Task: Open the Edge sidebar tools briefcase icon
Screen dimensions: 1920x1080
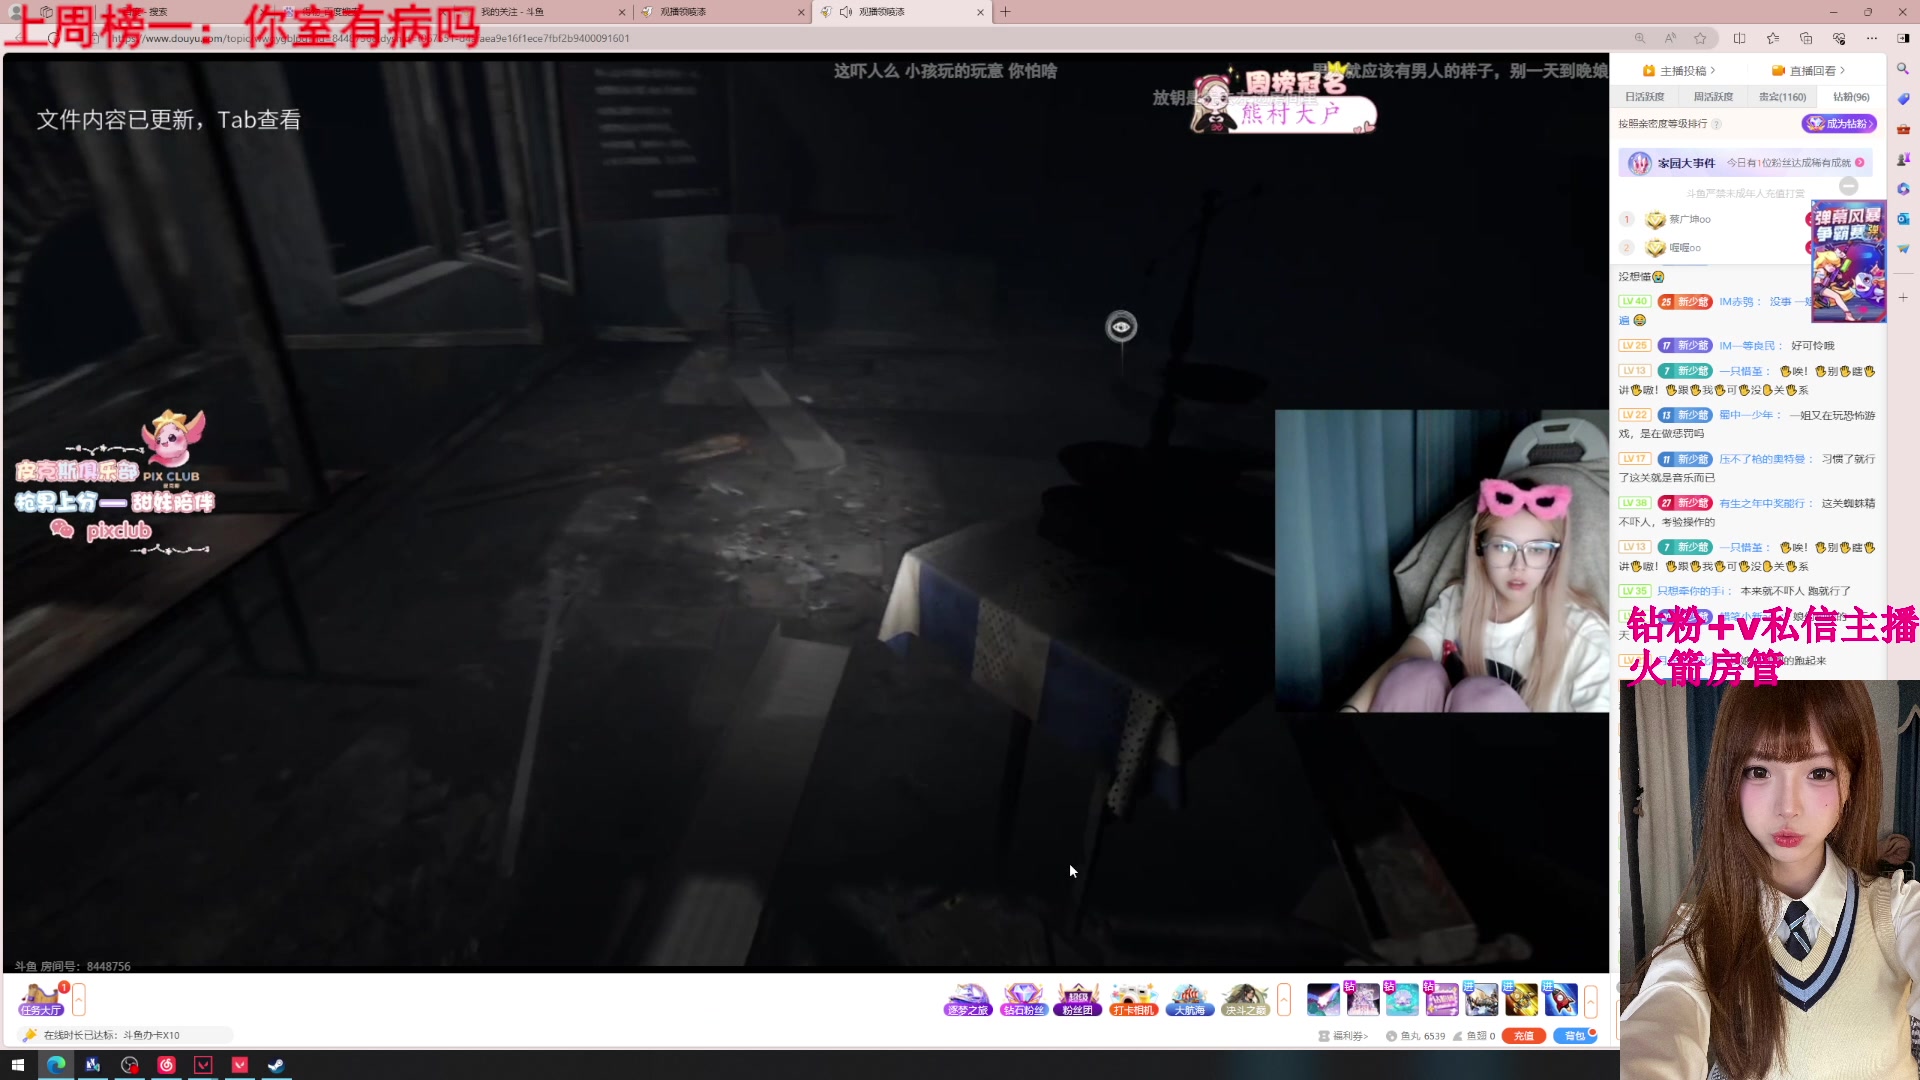Action: click(x=1903, y=129)
